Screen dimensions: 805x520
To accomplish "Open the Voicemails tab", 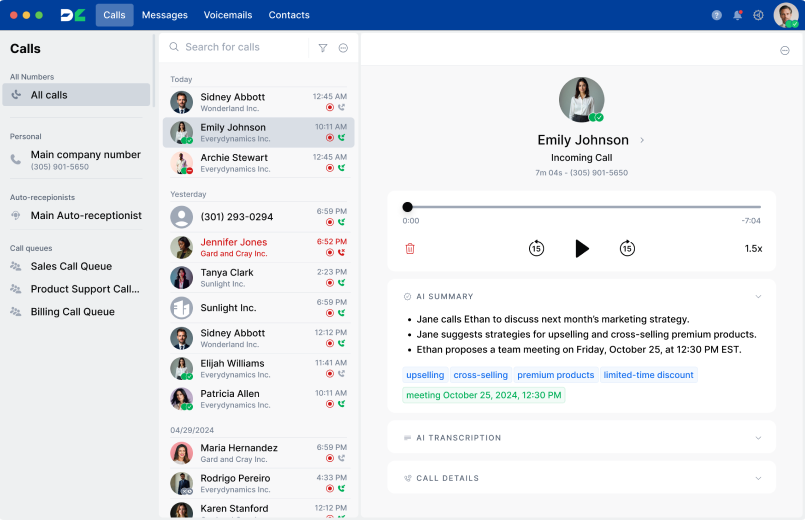I will pos(228,15).
